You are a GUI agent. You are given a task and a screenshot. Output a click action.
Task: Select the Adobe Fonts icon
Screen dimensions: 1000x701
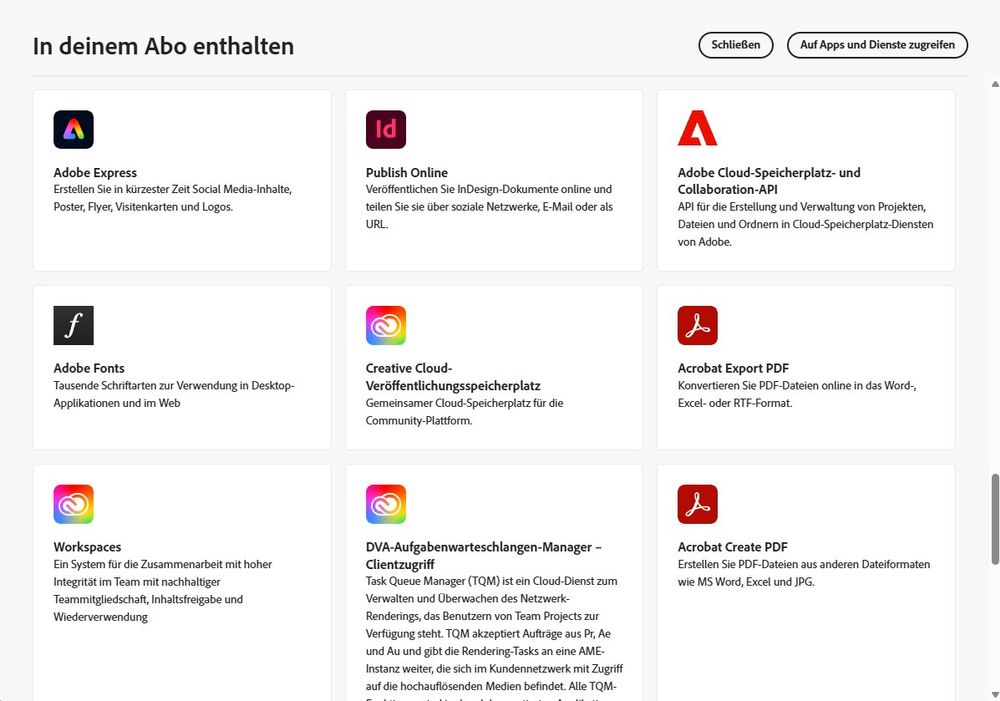[73, 325]
